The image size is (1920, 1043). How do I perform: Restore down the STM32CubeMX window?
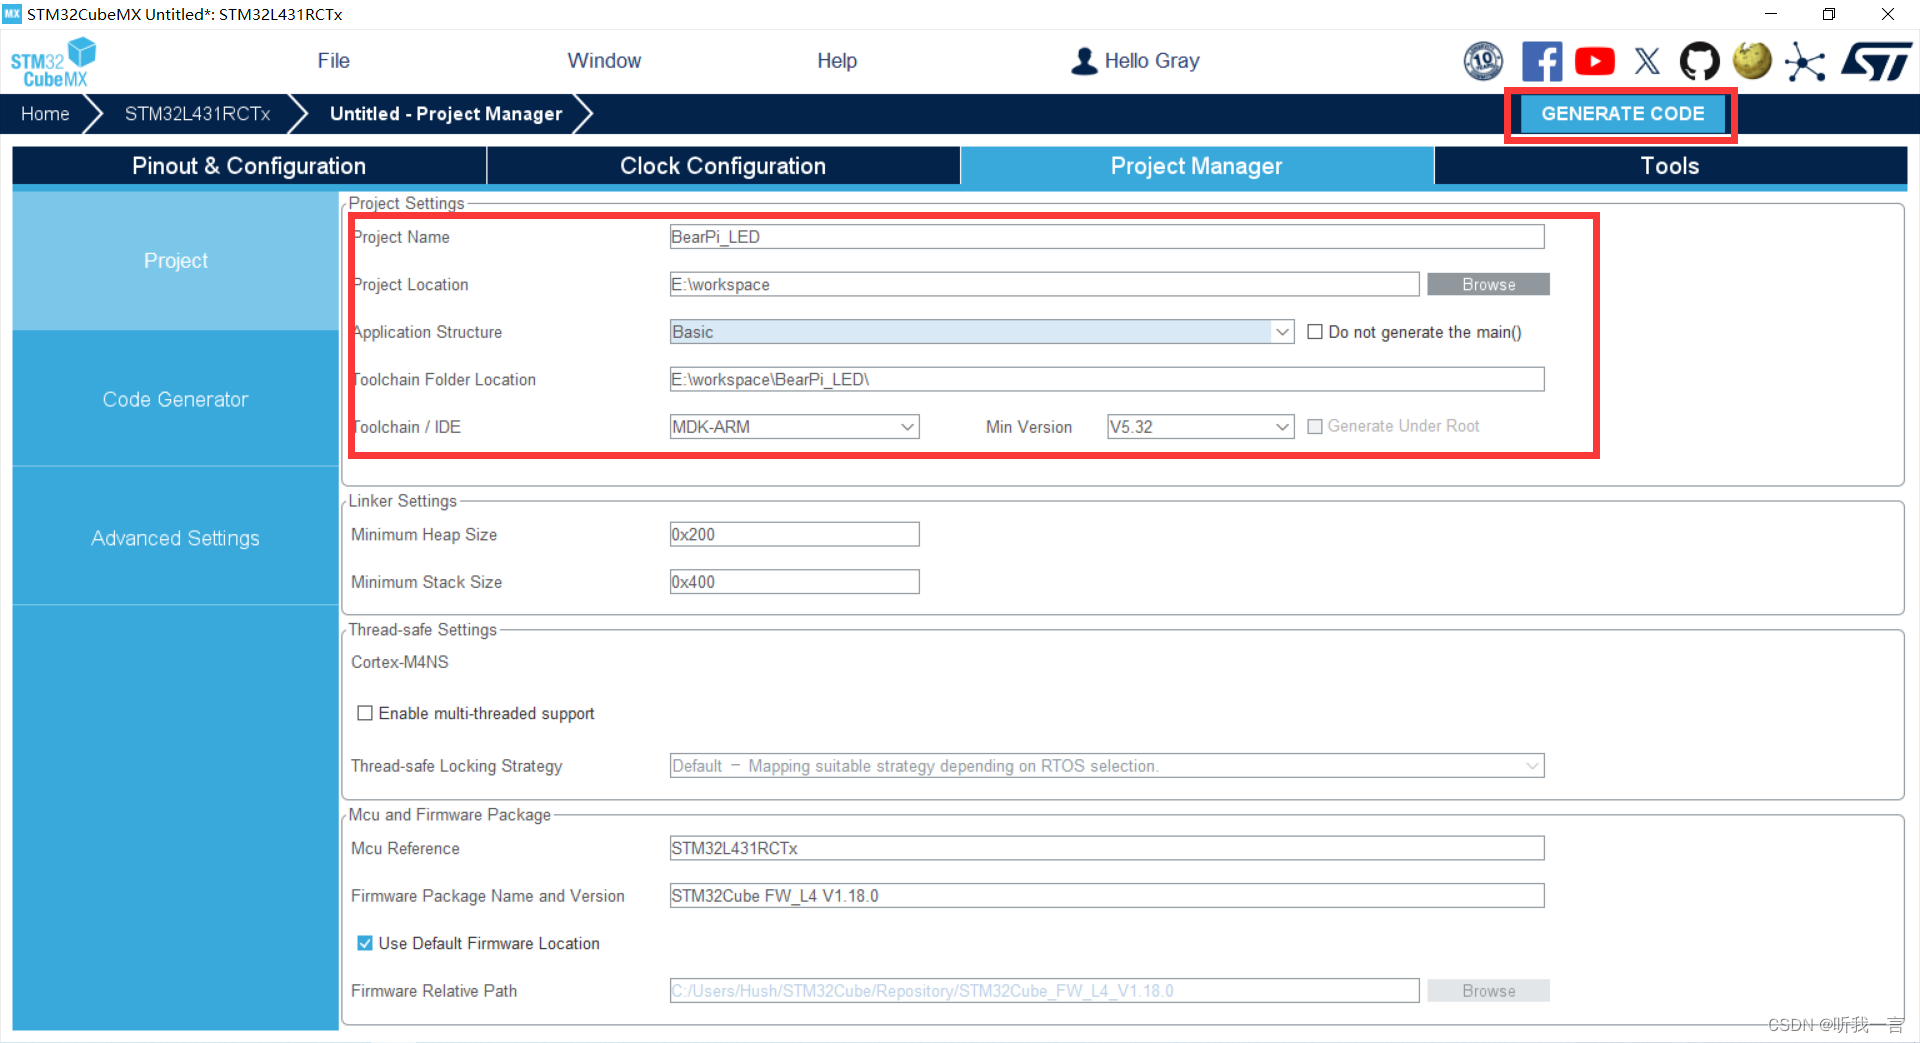[1828, 14]
